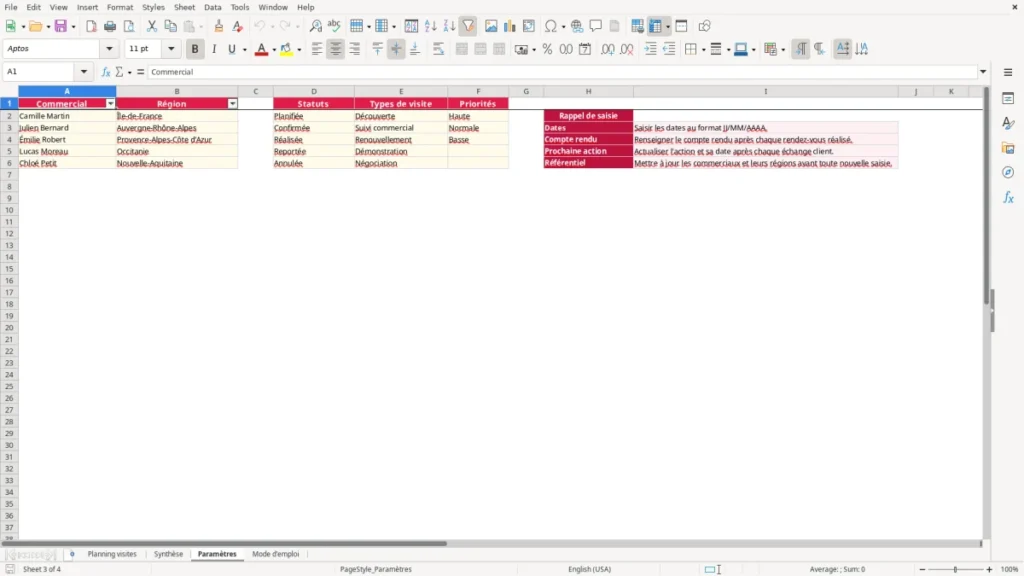Click the Cut scissors icon
This screenshot has width=1024, height=576.
pos(152,26)
